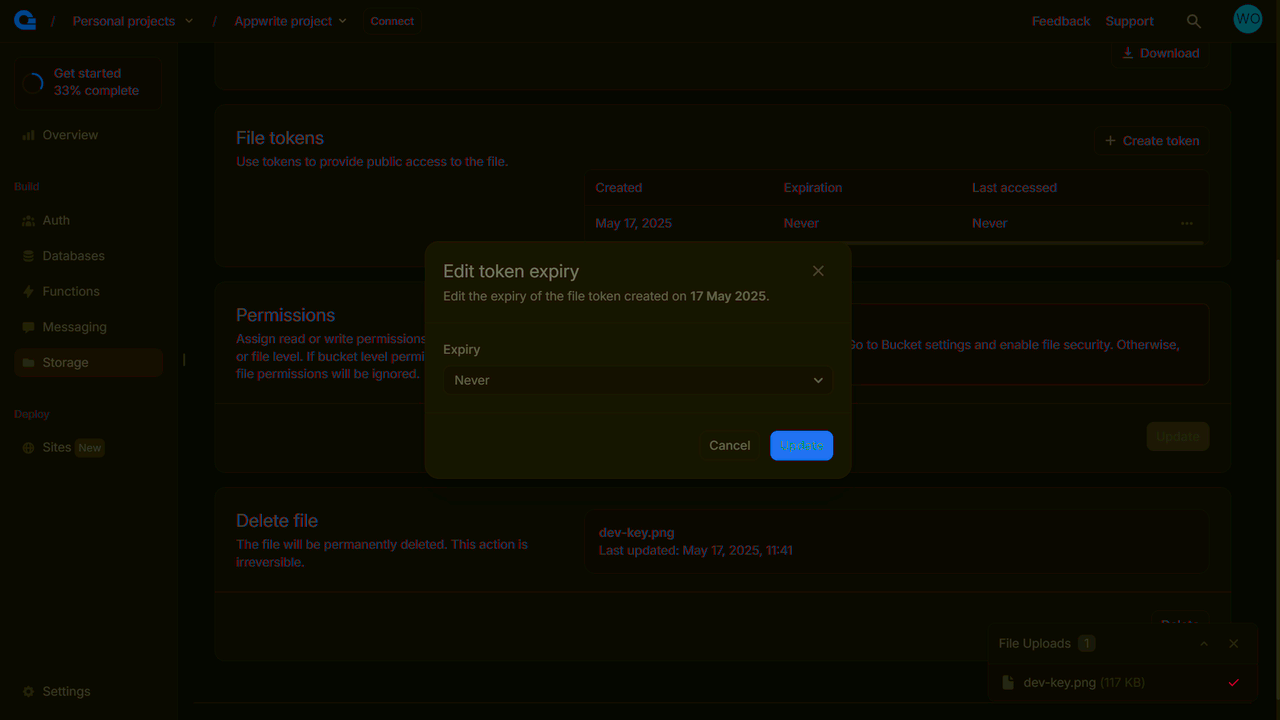
Task: Open the Feedback menu item
Action: click(x=1060, y=20)
